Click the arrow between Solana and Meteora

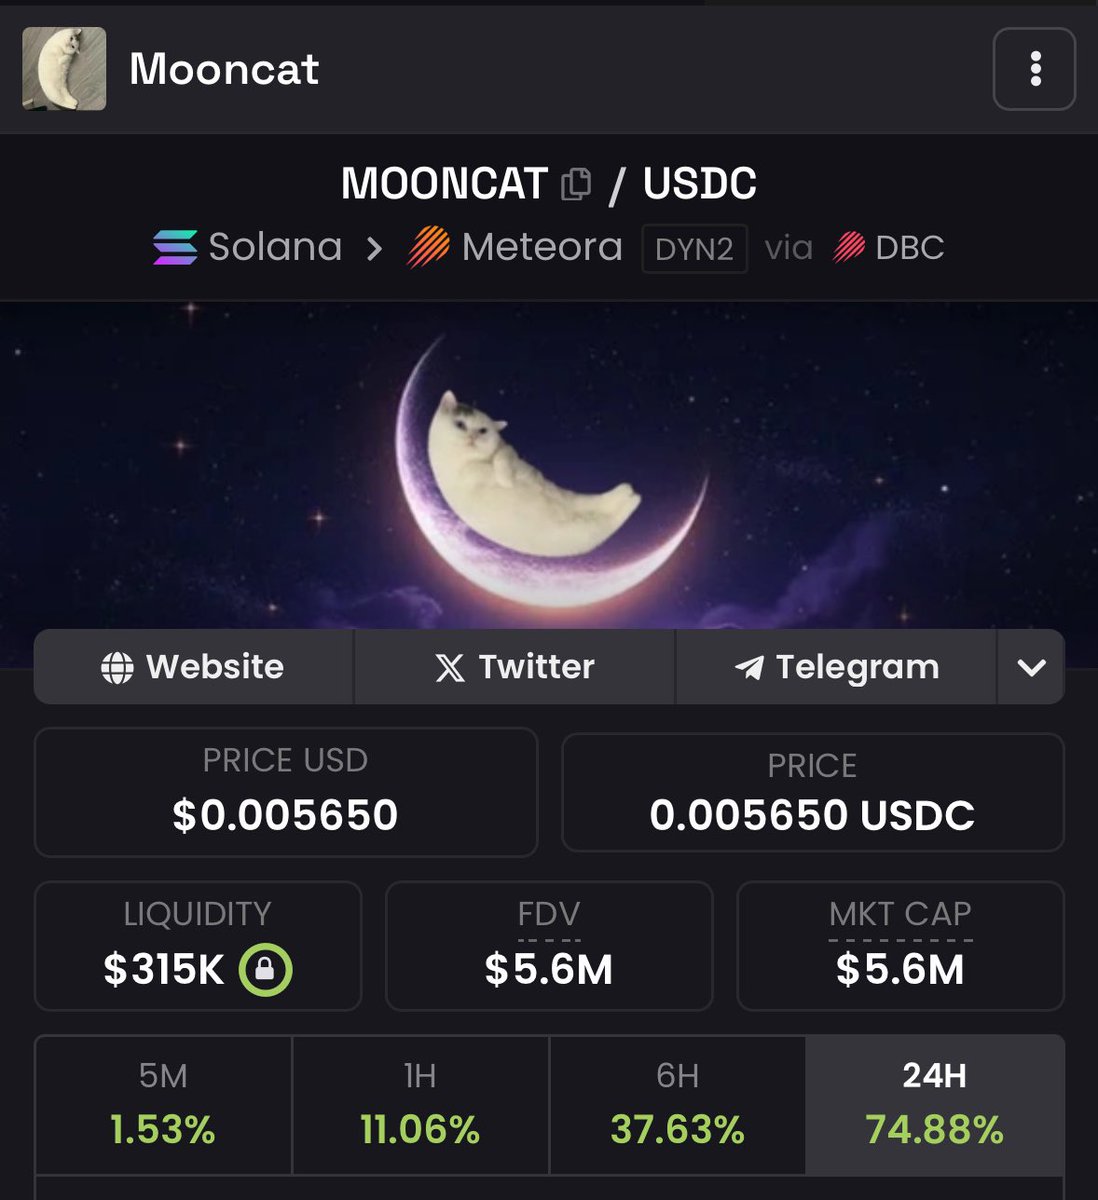pos(374,248)
